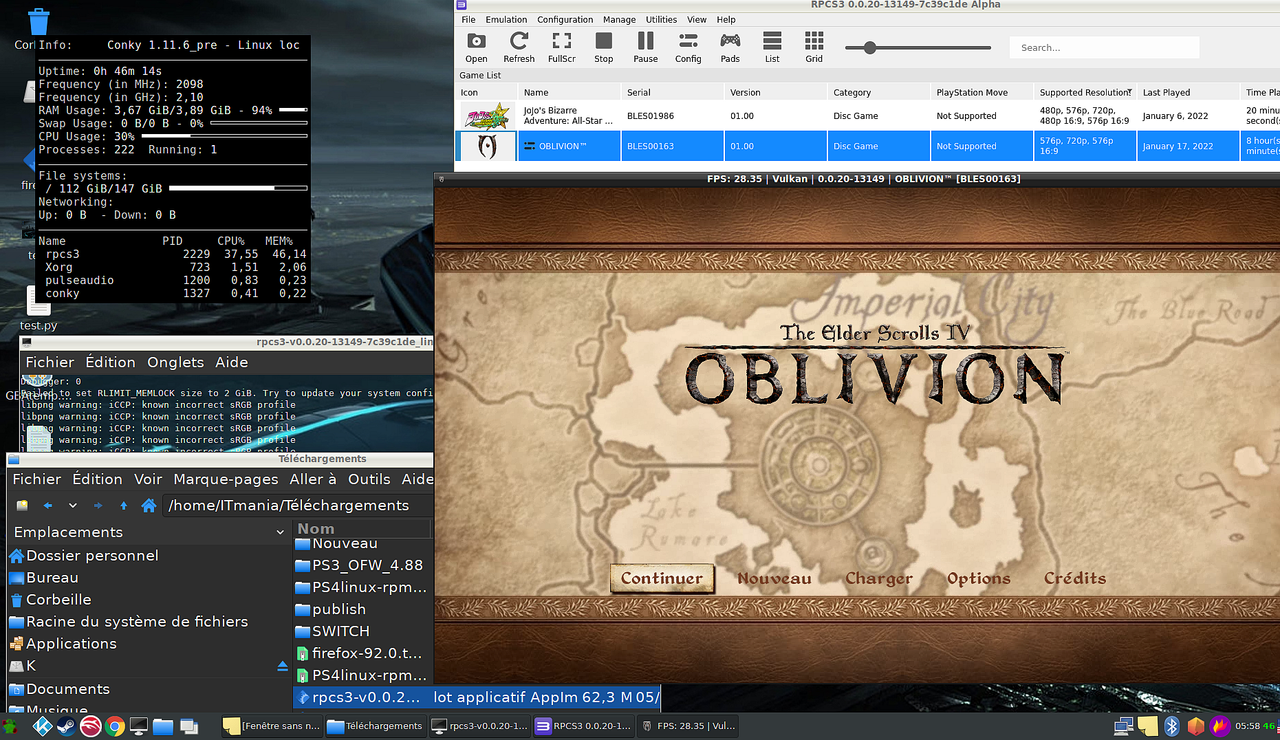Image resolution: width=1280 pixels, height=740 pixels.
Task: Sort by Supported Resolutions column header
Action: [x=1085, y=92]
